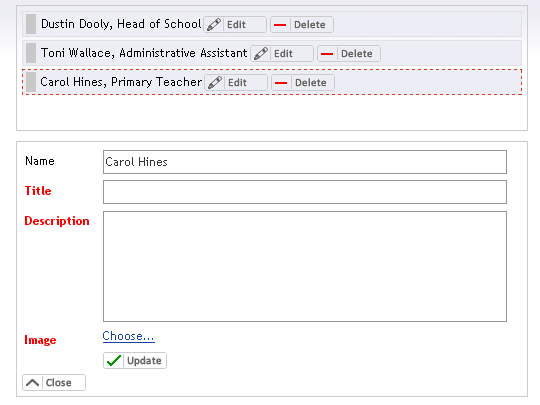Open the Choose... image link
Viewport: 540px width, 405px height.
tap(128, 336)
